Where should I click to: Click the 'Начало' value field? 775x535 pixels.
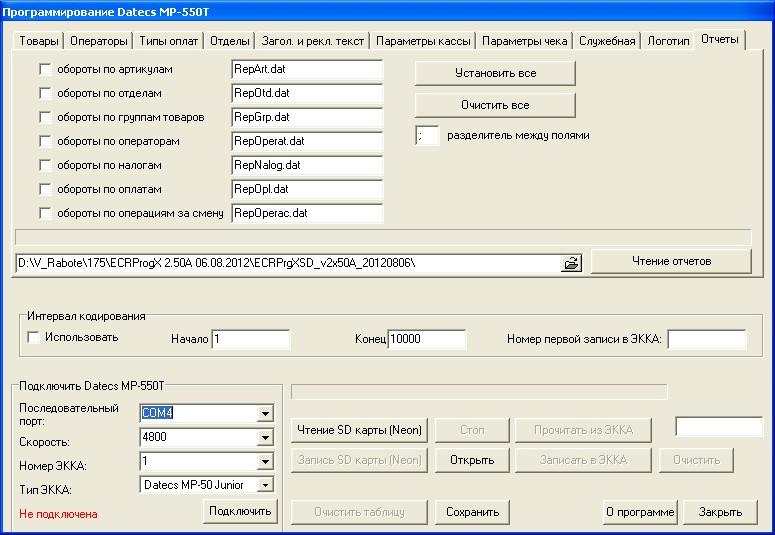251,339
